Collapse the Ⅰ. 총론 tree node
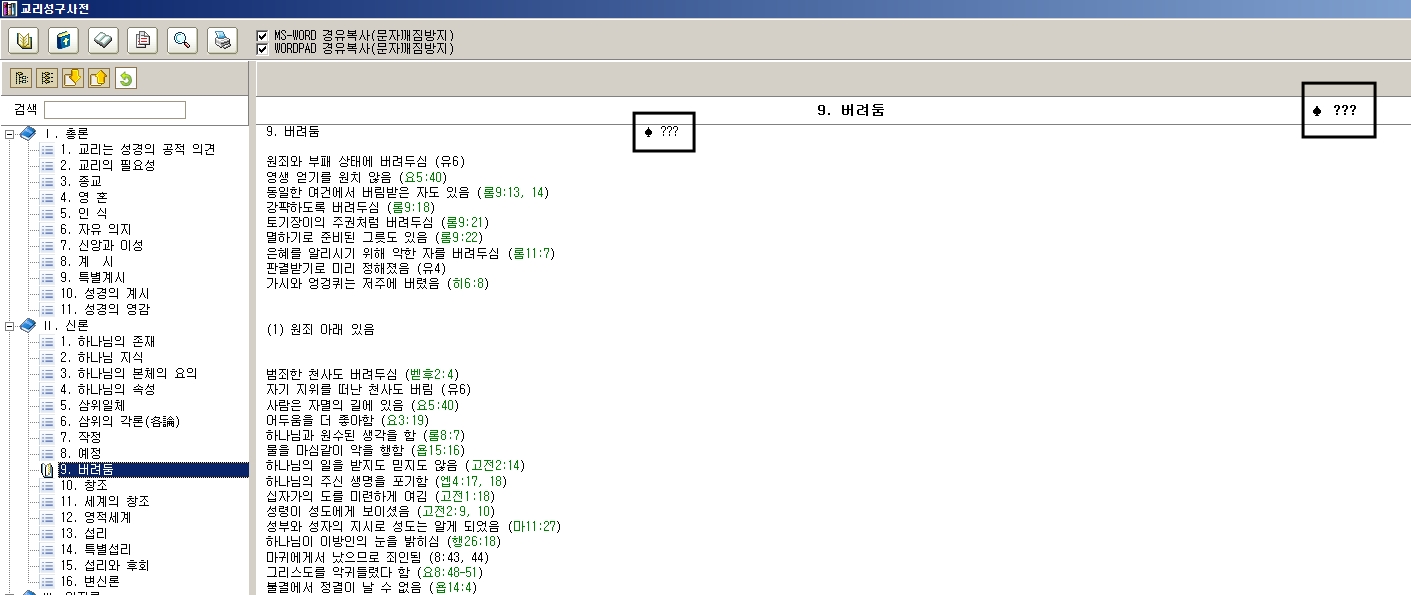This screenshot has width=1411, height=595. tap(9, 134)
